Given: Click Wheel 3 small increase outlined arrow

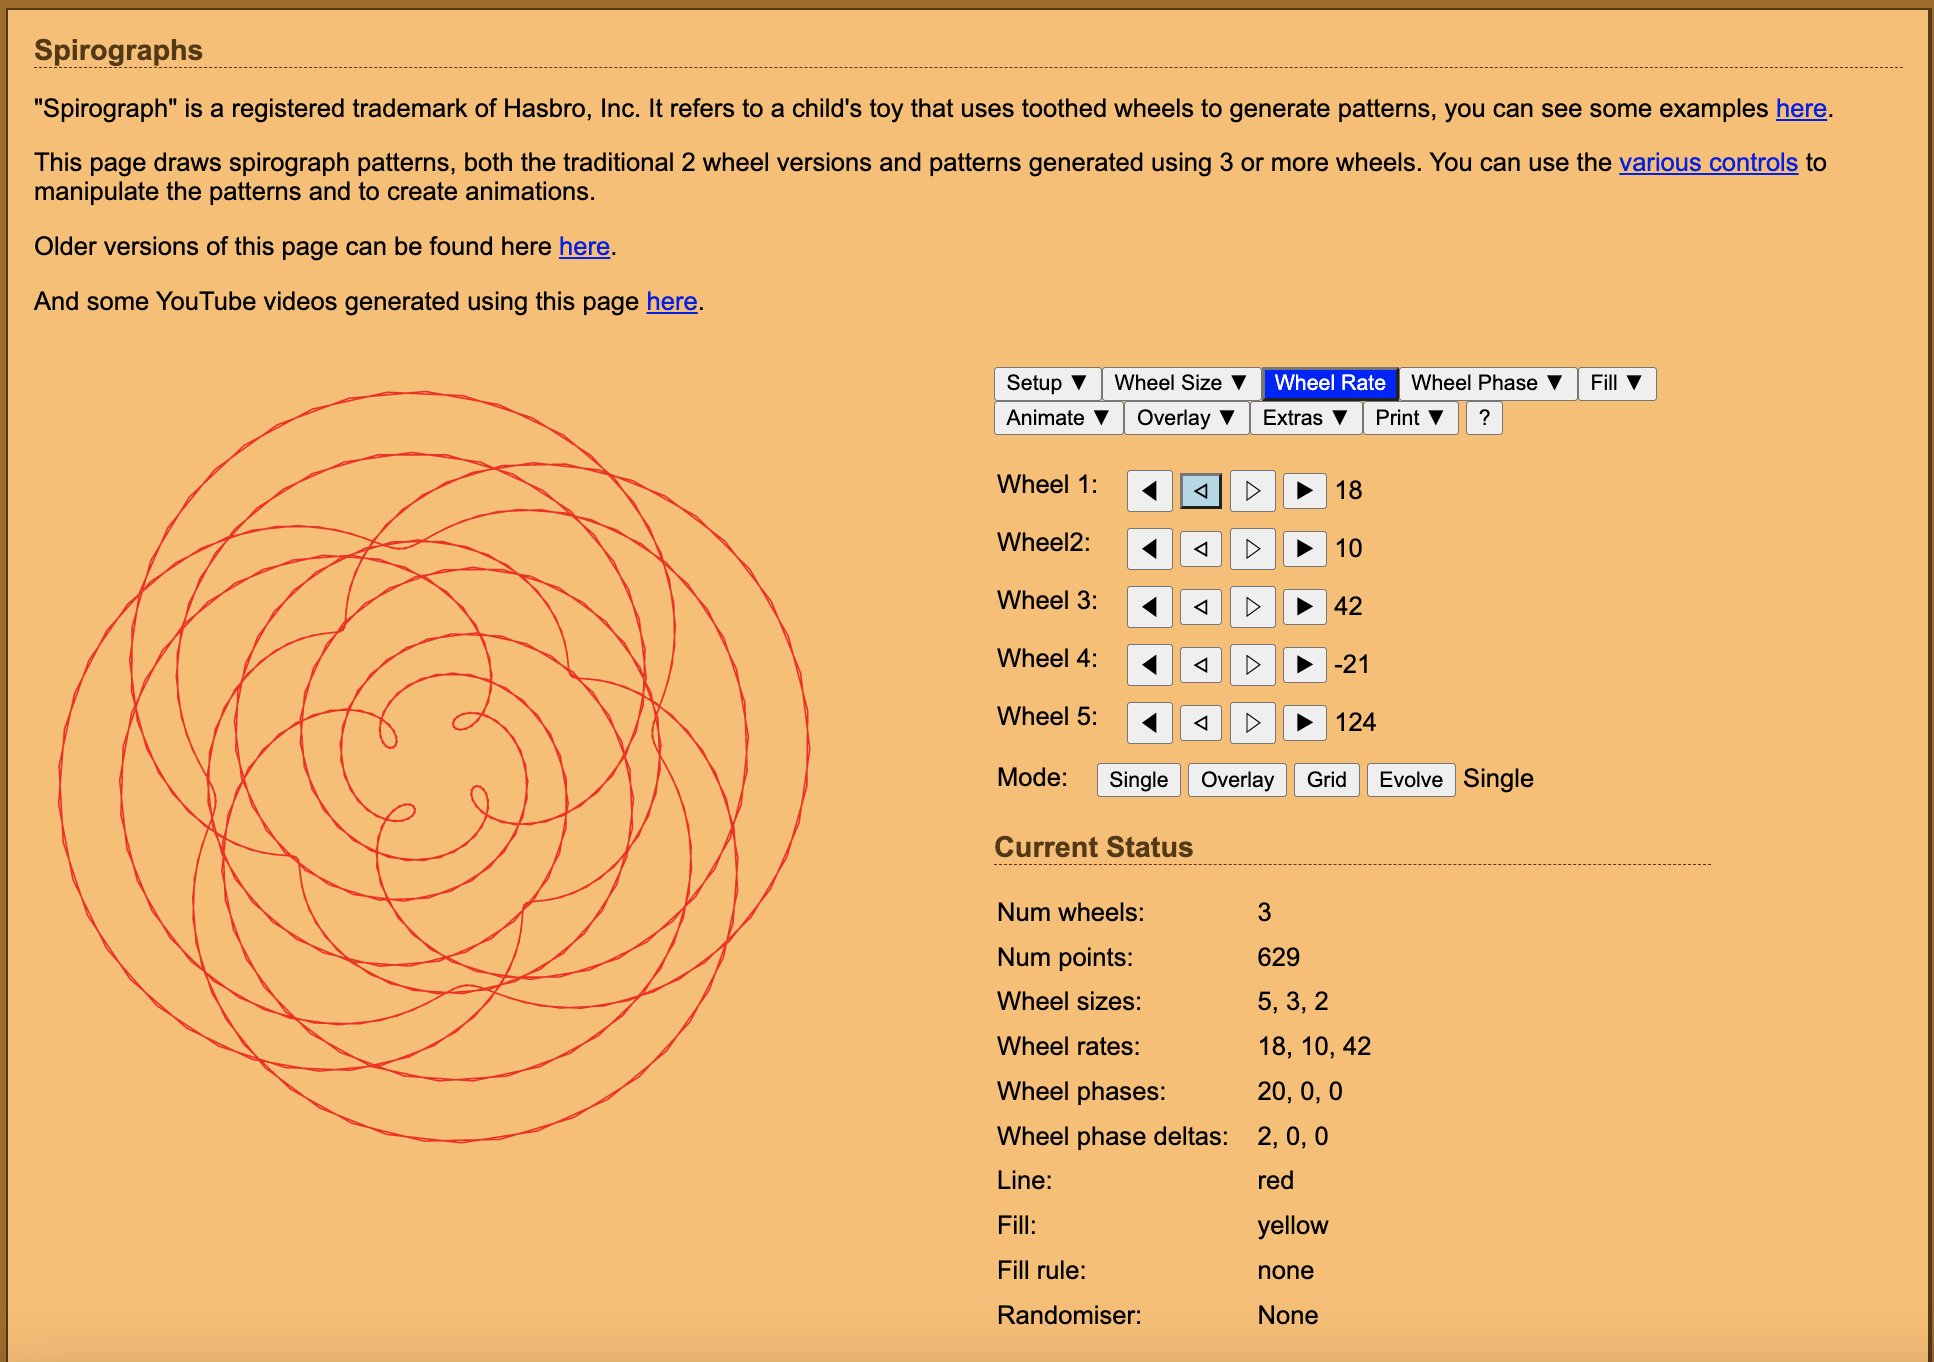Looking at the screenshot, I should tap(1252, 607).
